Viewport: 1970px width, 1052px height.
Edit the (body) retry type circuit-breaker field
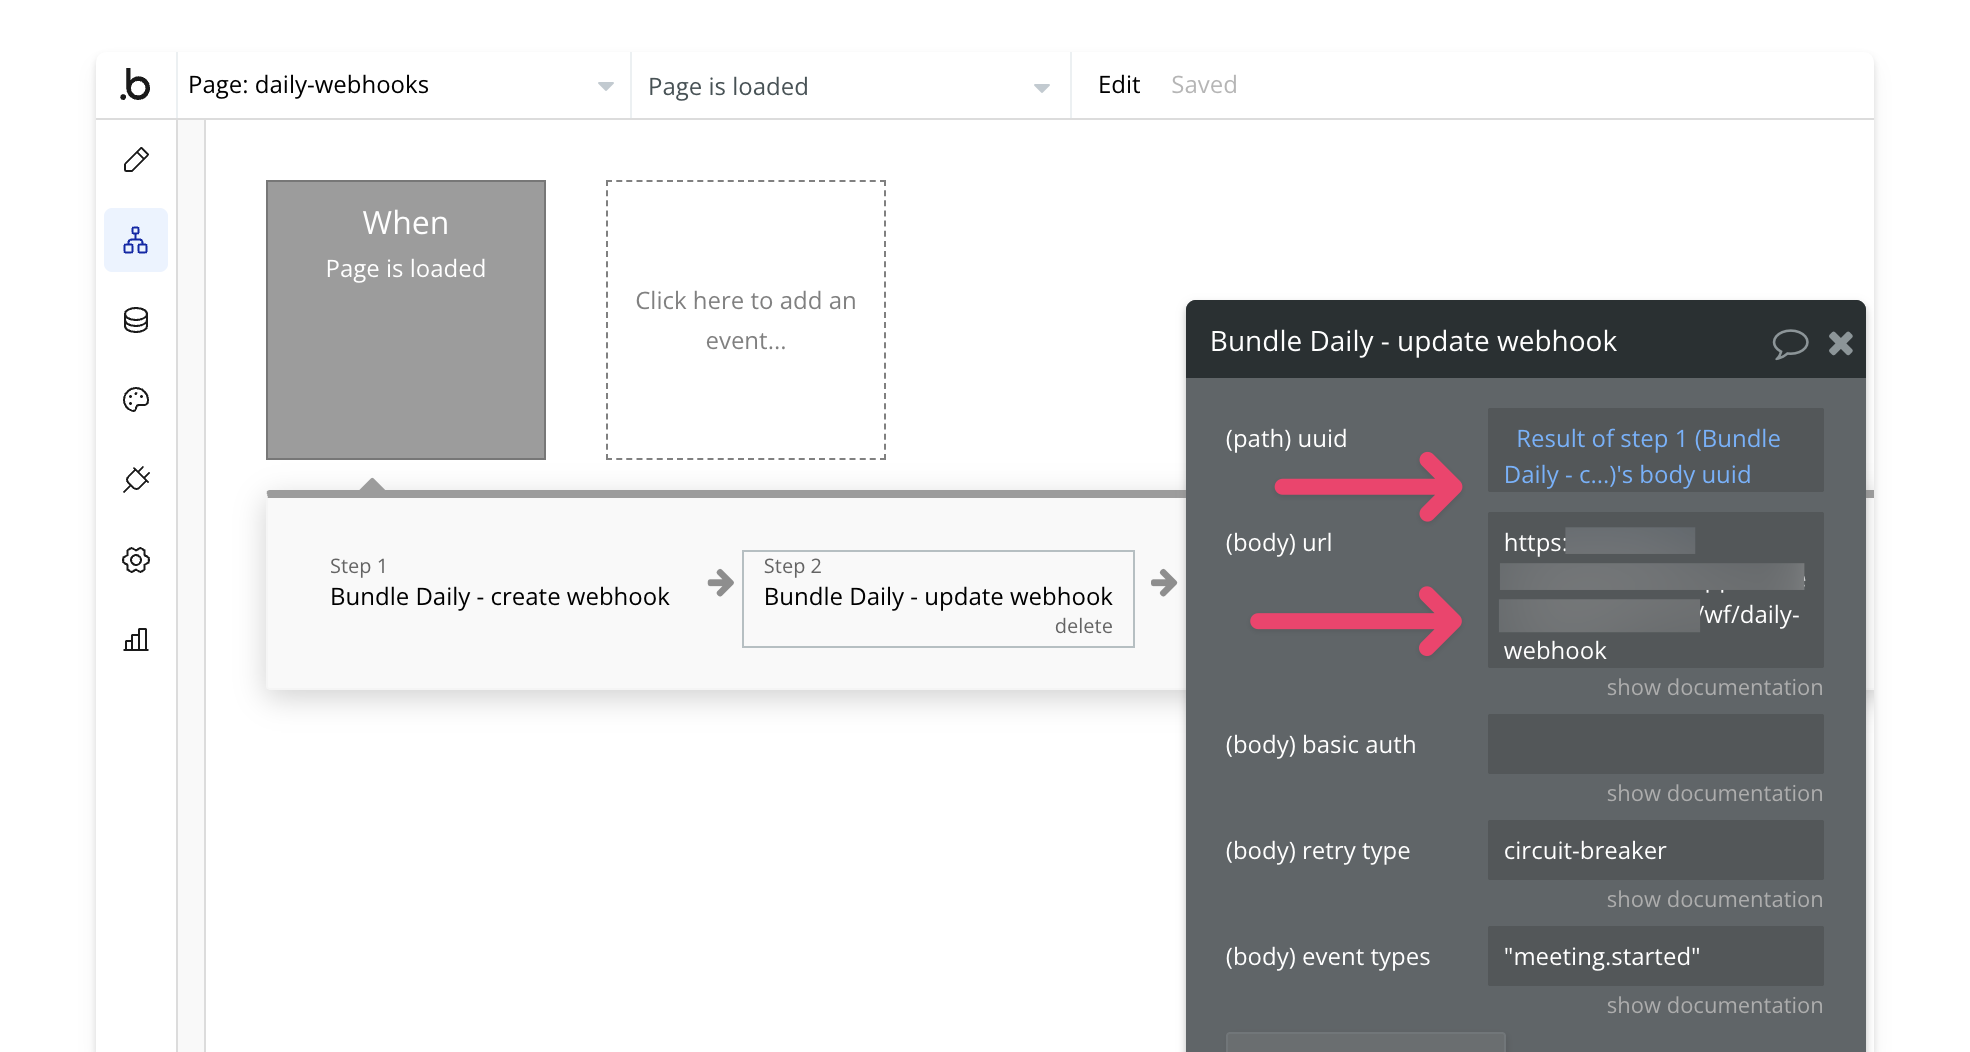pyautogui.click(x=1656, y=850)
